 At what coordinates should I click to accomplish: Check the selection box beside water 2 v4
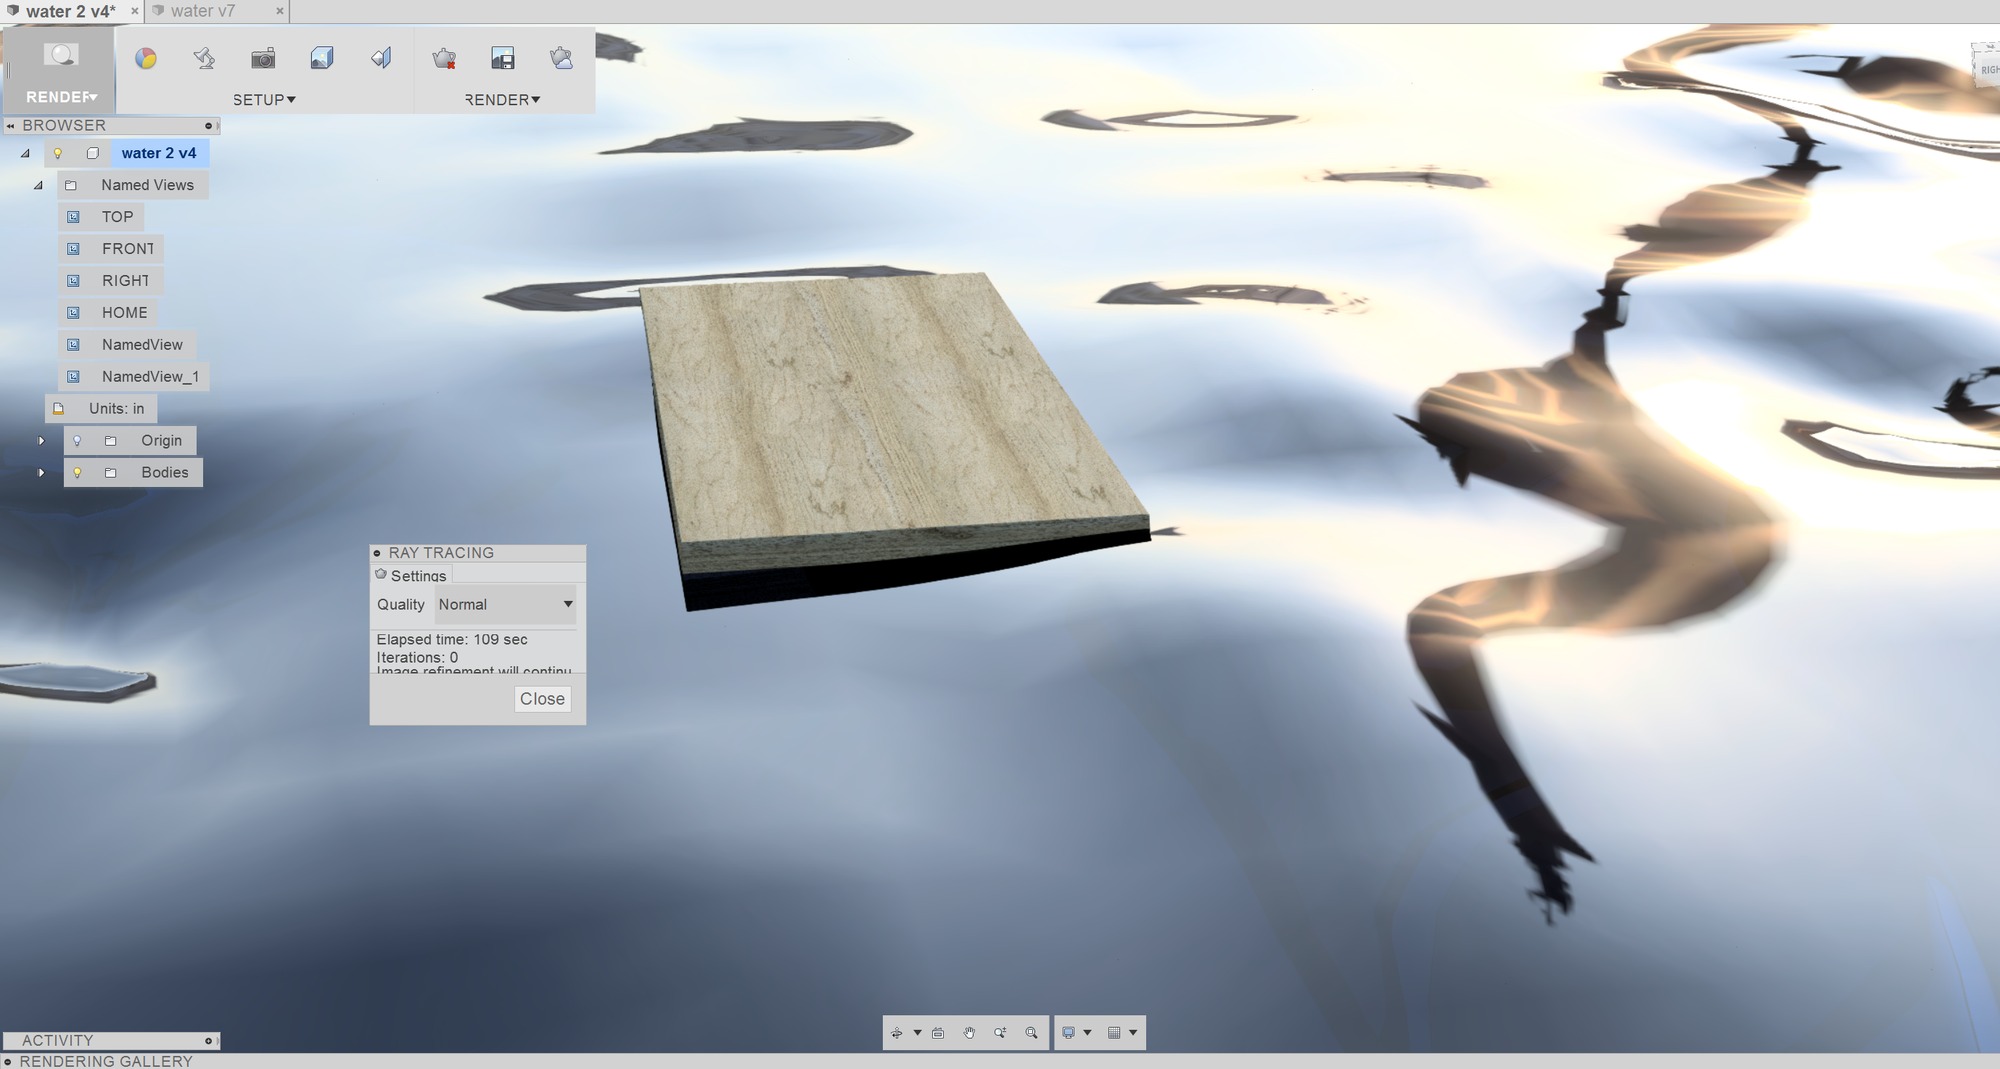click(x=93, y=153)
